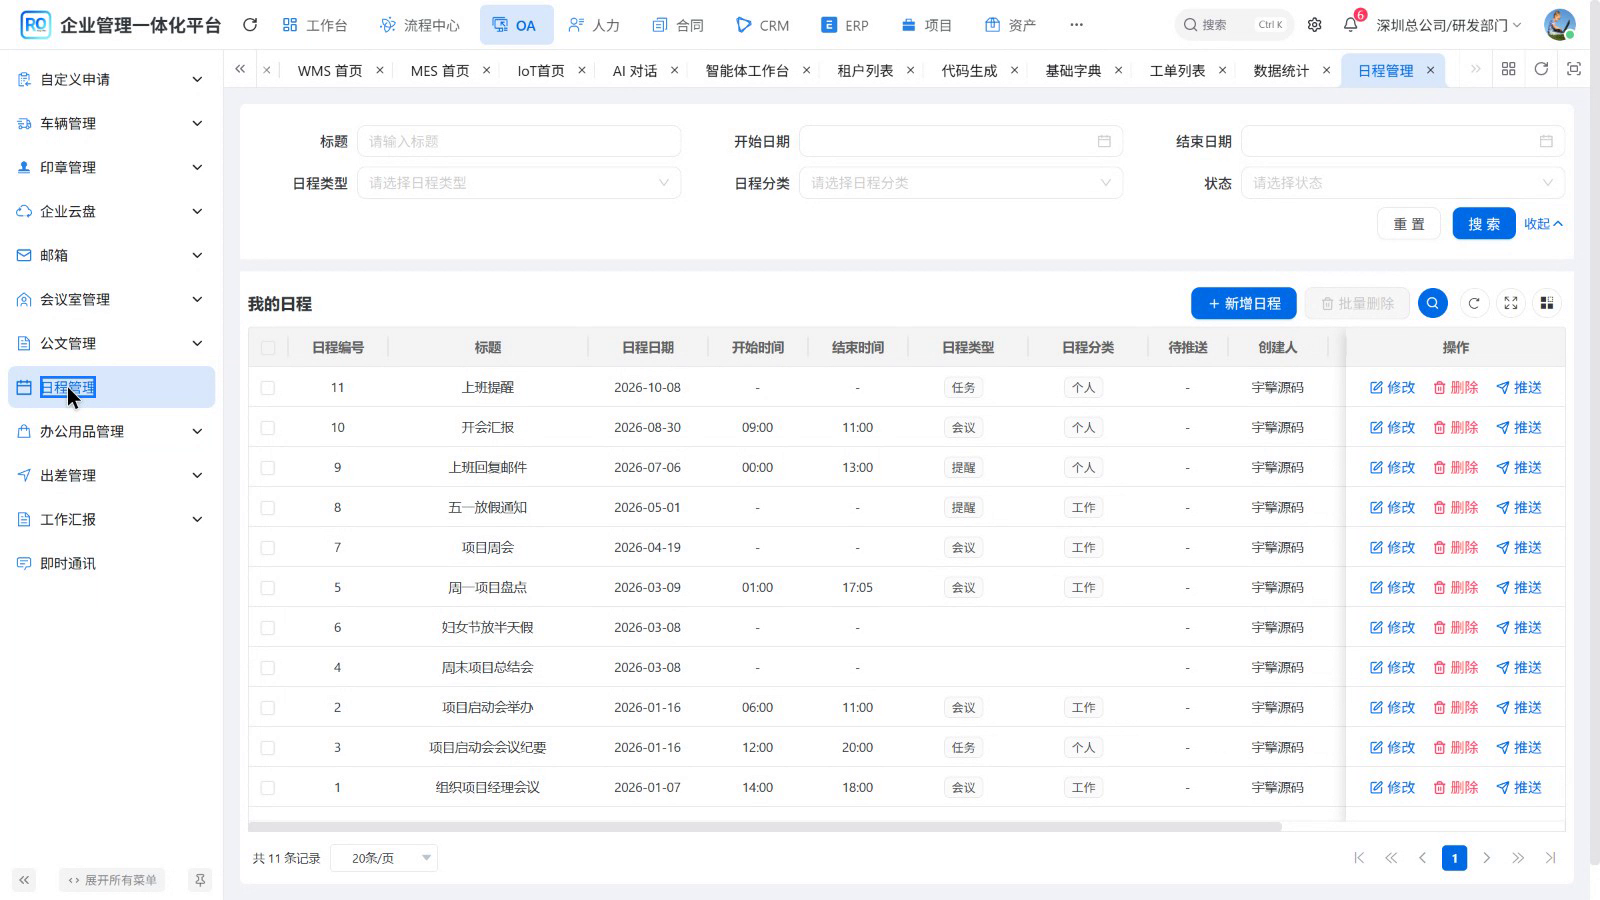
Task: Close the WMS 首页 tab
Action: coord(380,70)
